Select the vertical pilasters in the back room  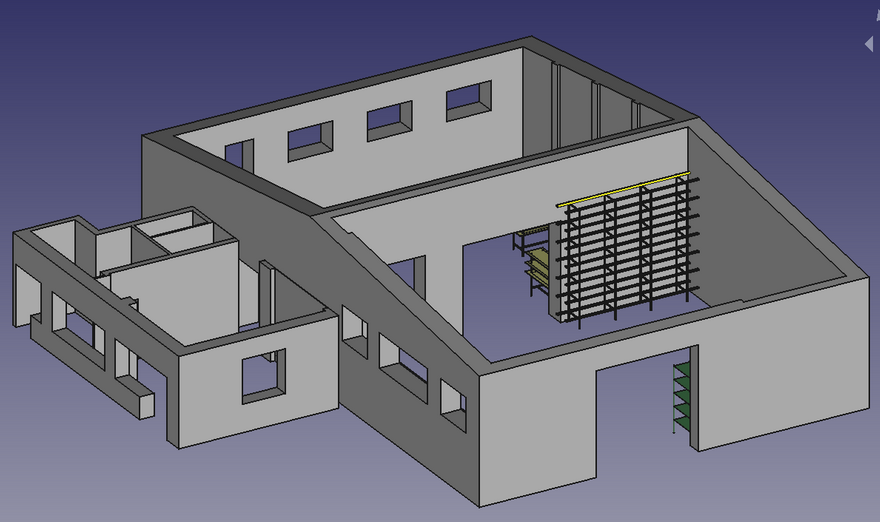pos(595,109)
